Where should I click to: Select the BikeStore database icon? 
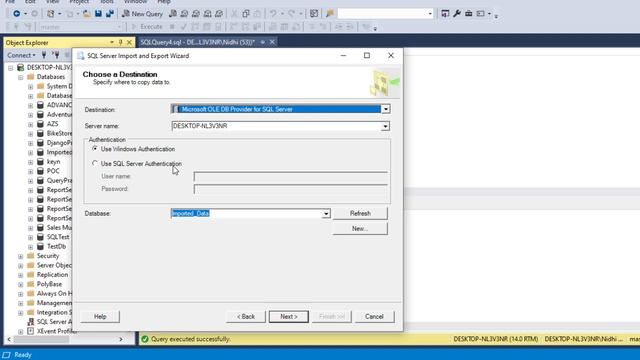point(40,133)
